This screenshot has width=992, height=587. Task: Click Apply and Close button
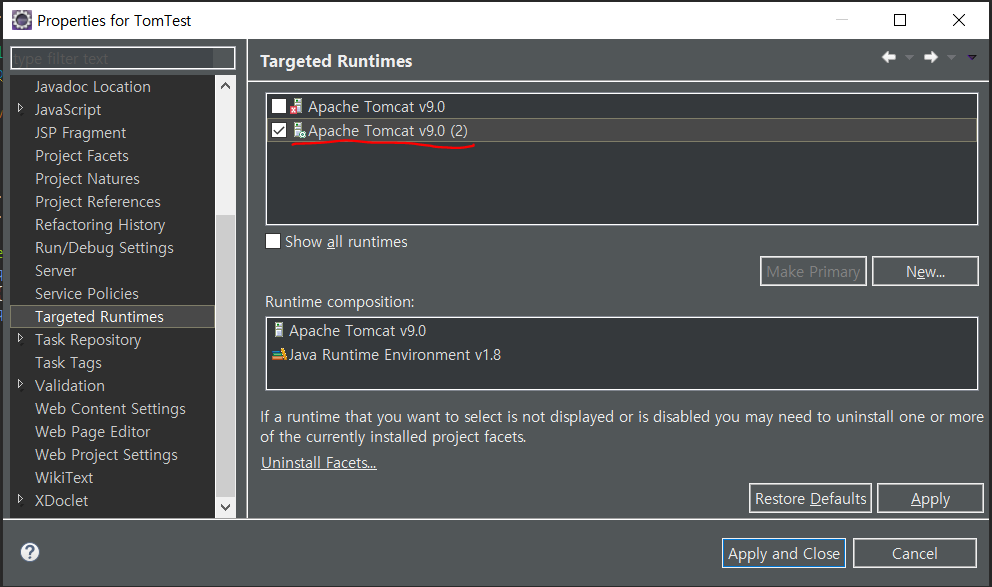783,553
